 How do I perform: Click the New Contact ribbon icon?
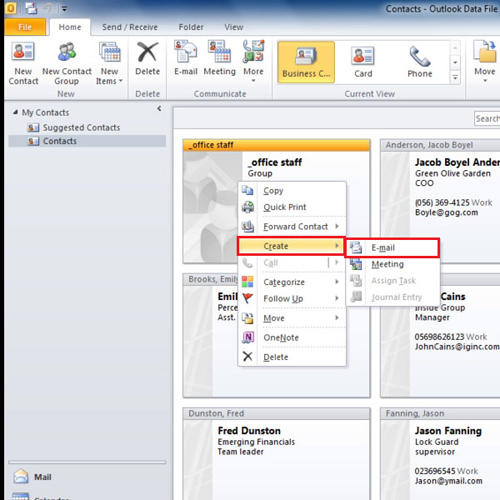23,63
